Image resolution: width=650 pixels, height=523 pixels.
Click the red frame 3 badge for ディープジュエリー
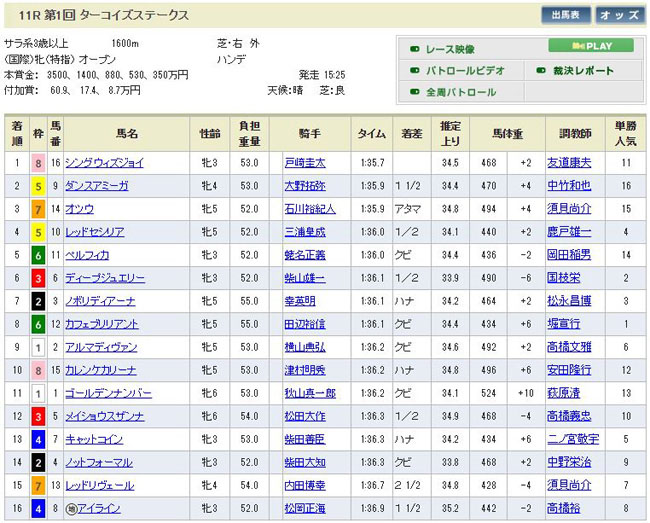coord(38,278)
